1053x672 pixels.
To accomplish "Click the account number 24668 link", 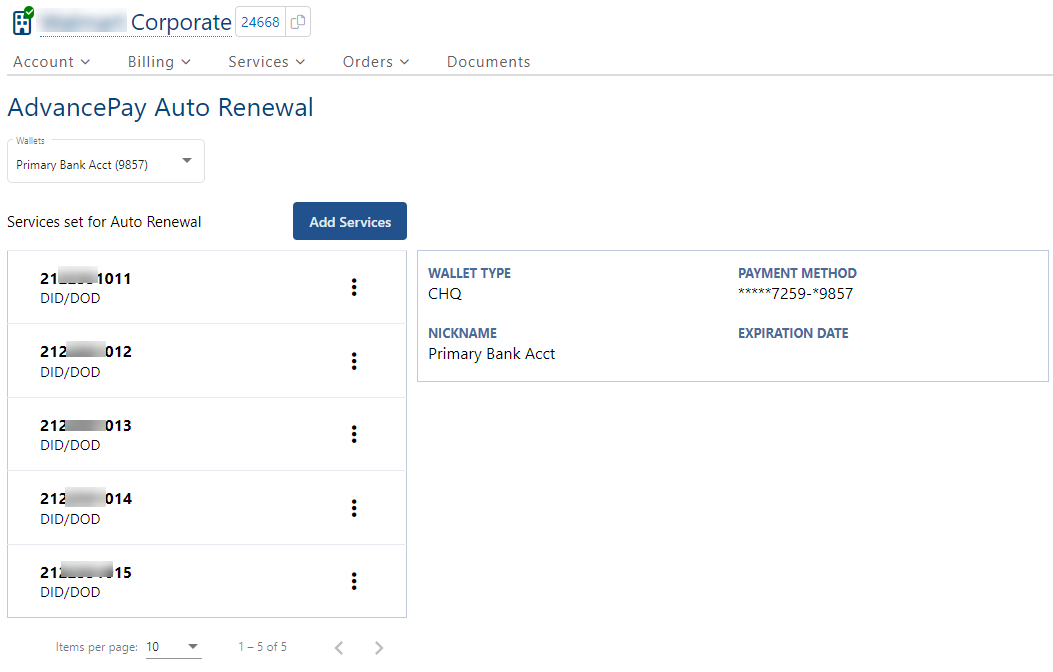I will 260,22.
